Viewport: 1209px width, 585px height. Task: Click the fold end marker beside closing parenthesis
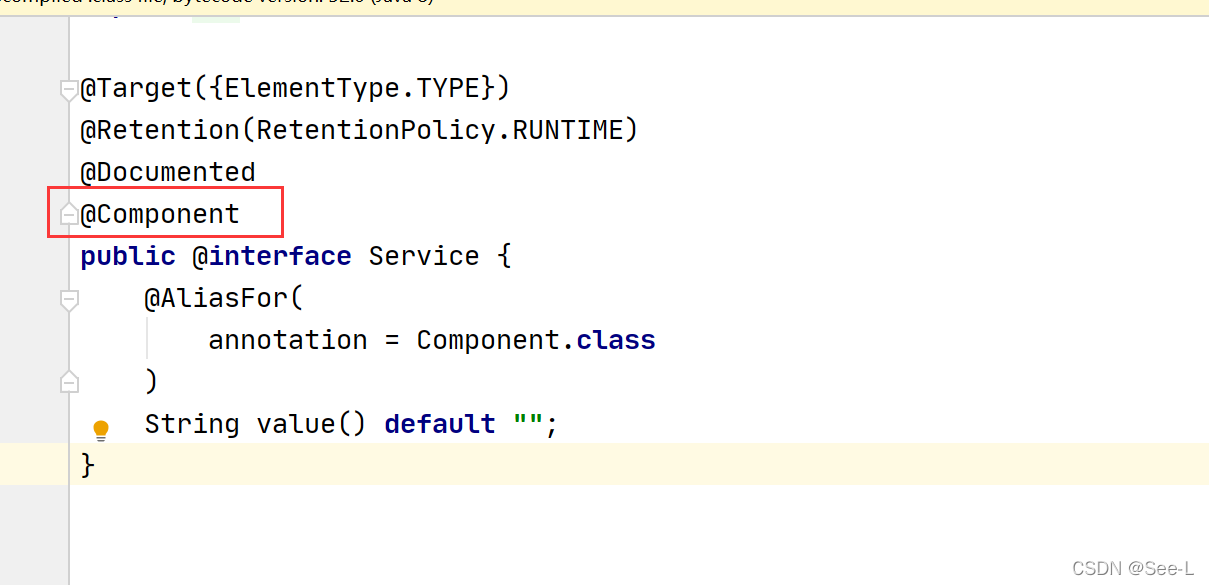[x=69, y=381]
